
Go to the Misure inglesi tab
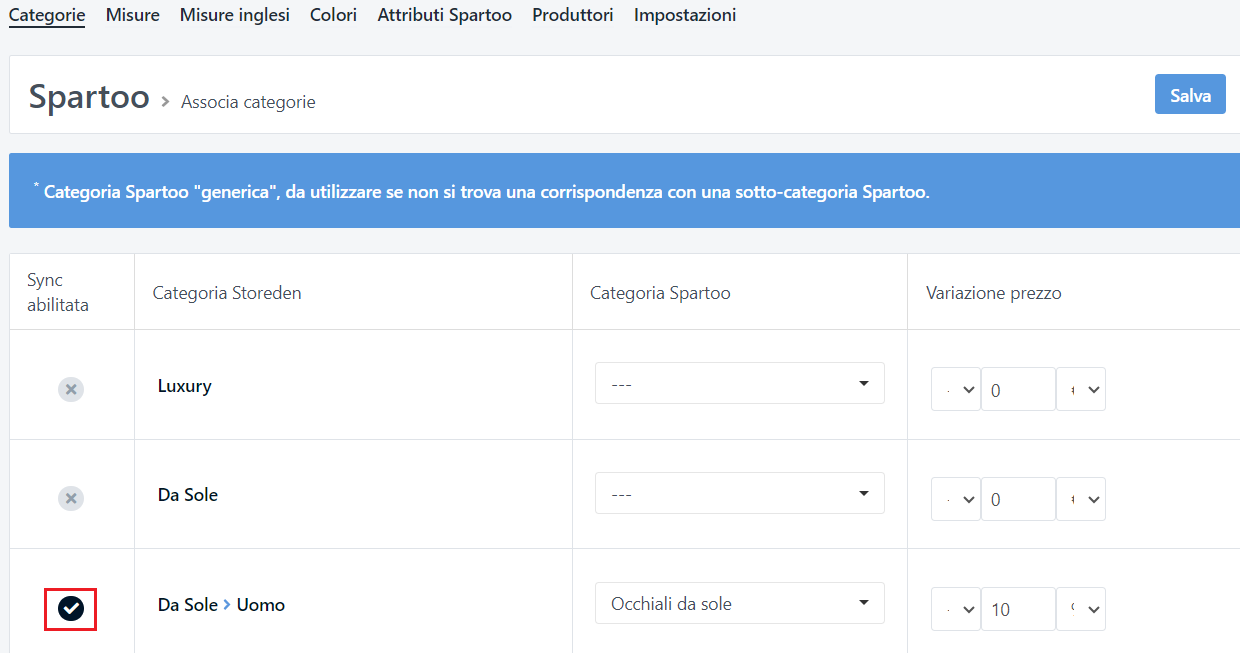pos(235,15)
